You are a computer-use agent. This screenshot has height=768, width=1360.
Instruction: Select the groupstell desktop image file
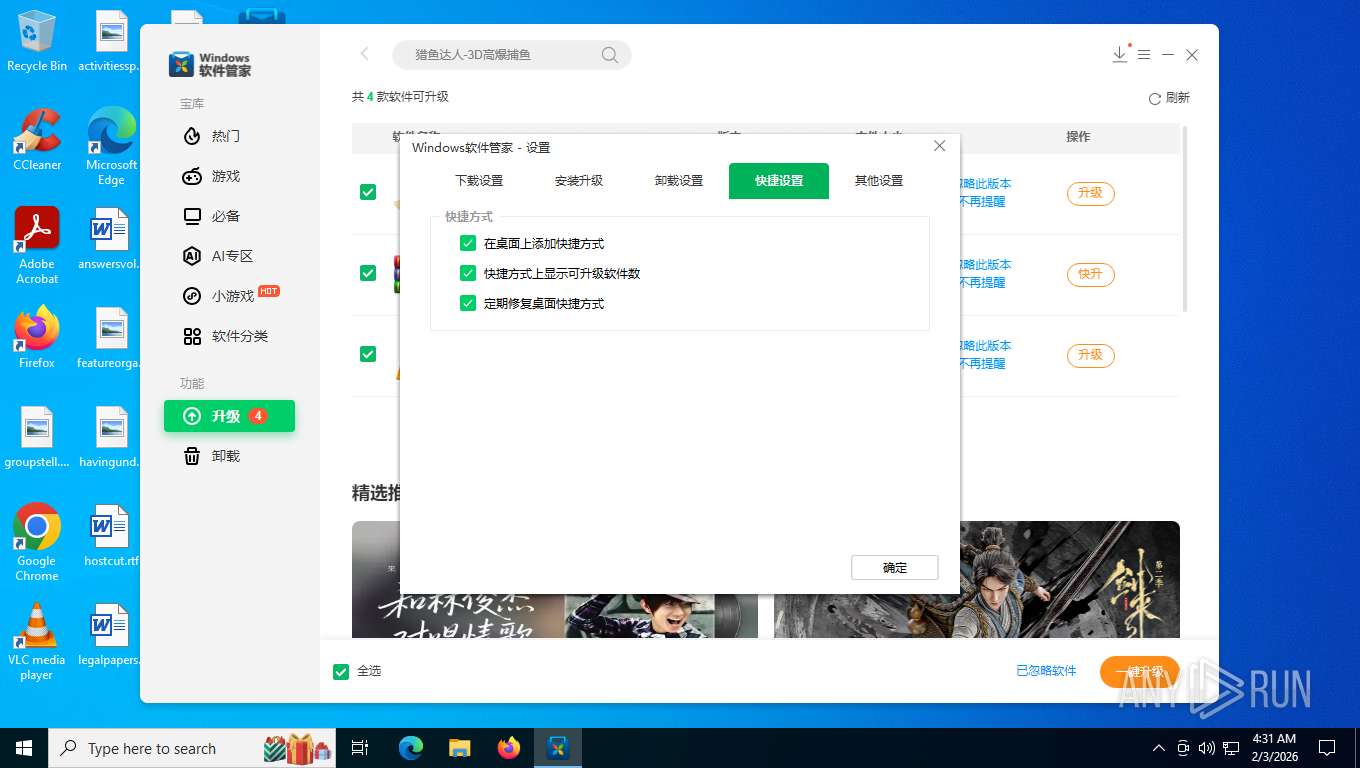(37, 437)
